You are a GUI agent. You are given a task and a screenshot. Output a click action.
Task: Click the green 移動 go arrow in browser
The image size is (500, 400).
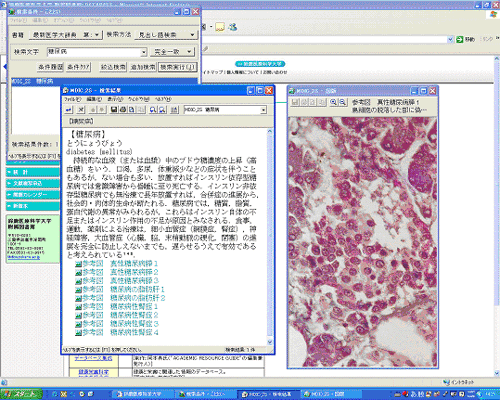click(x=460, y=39)
